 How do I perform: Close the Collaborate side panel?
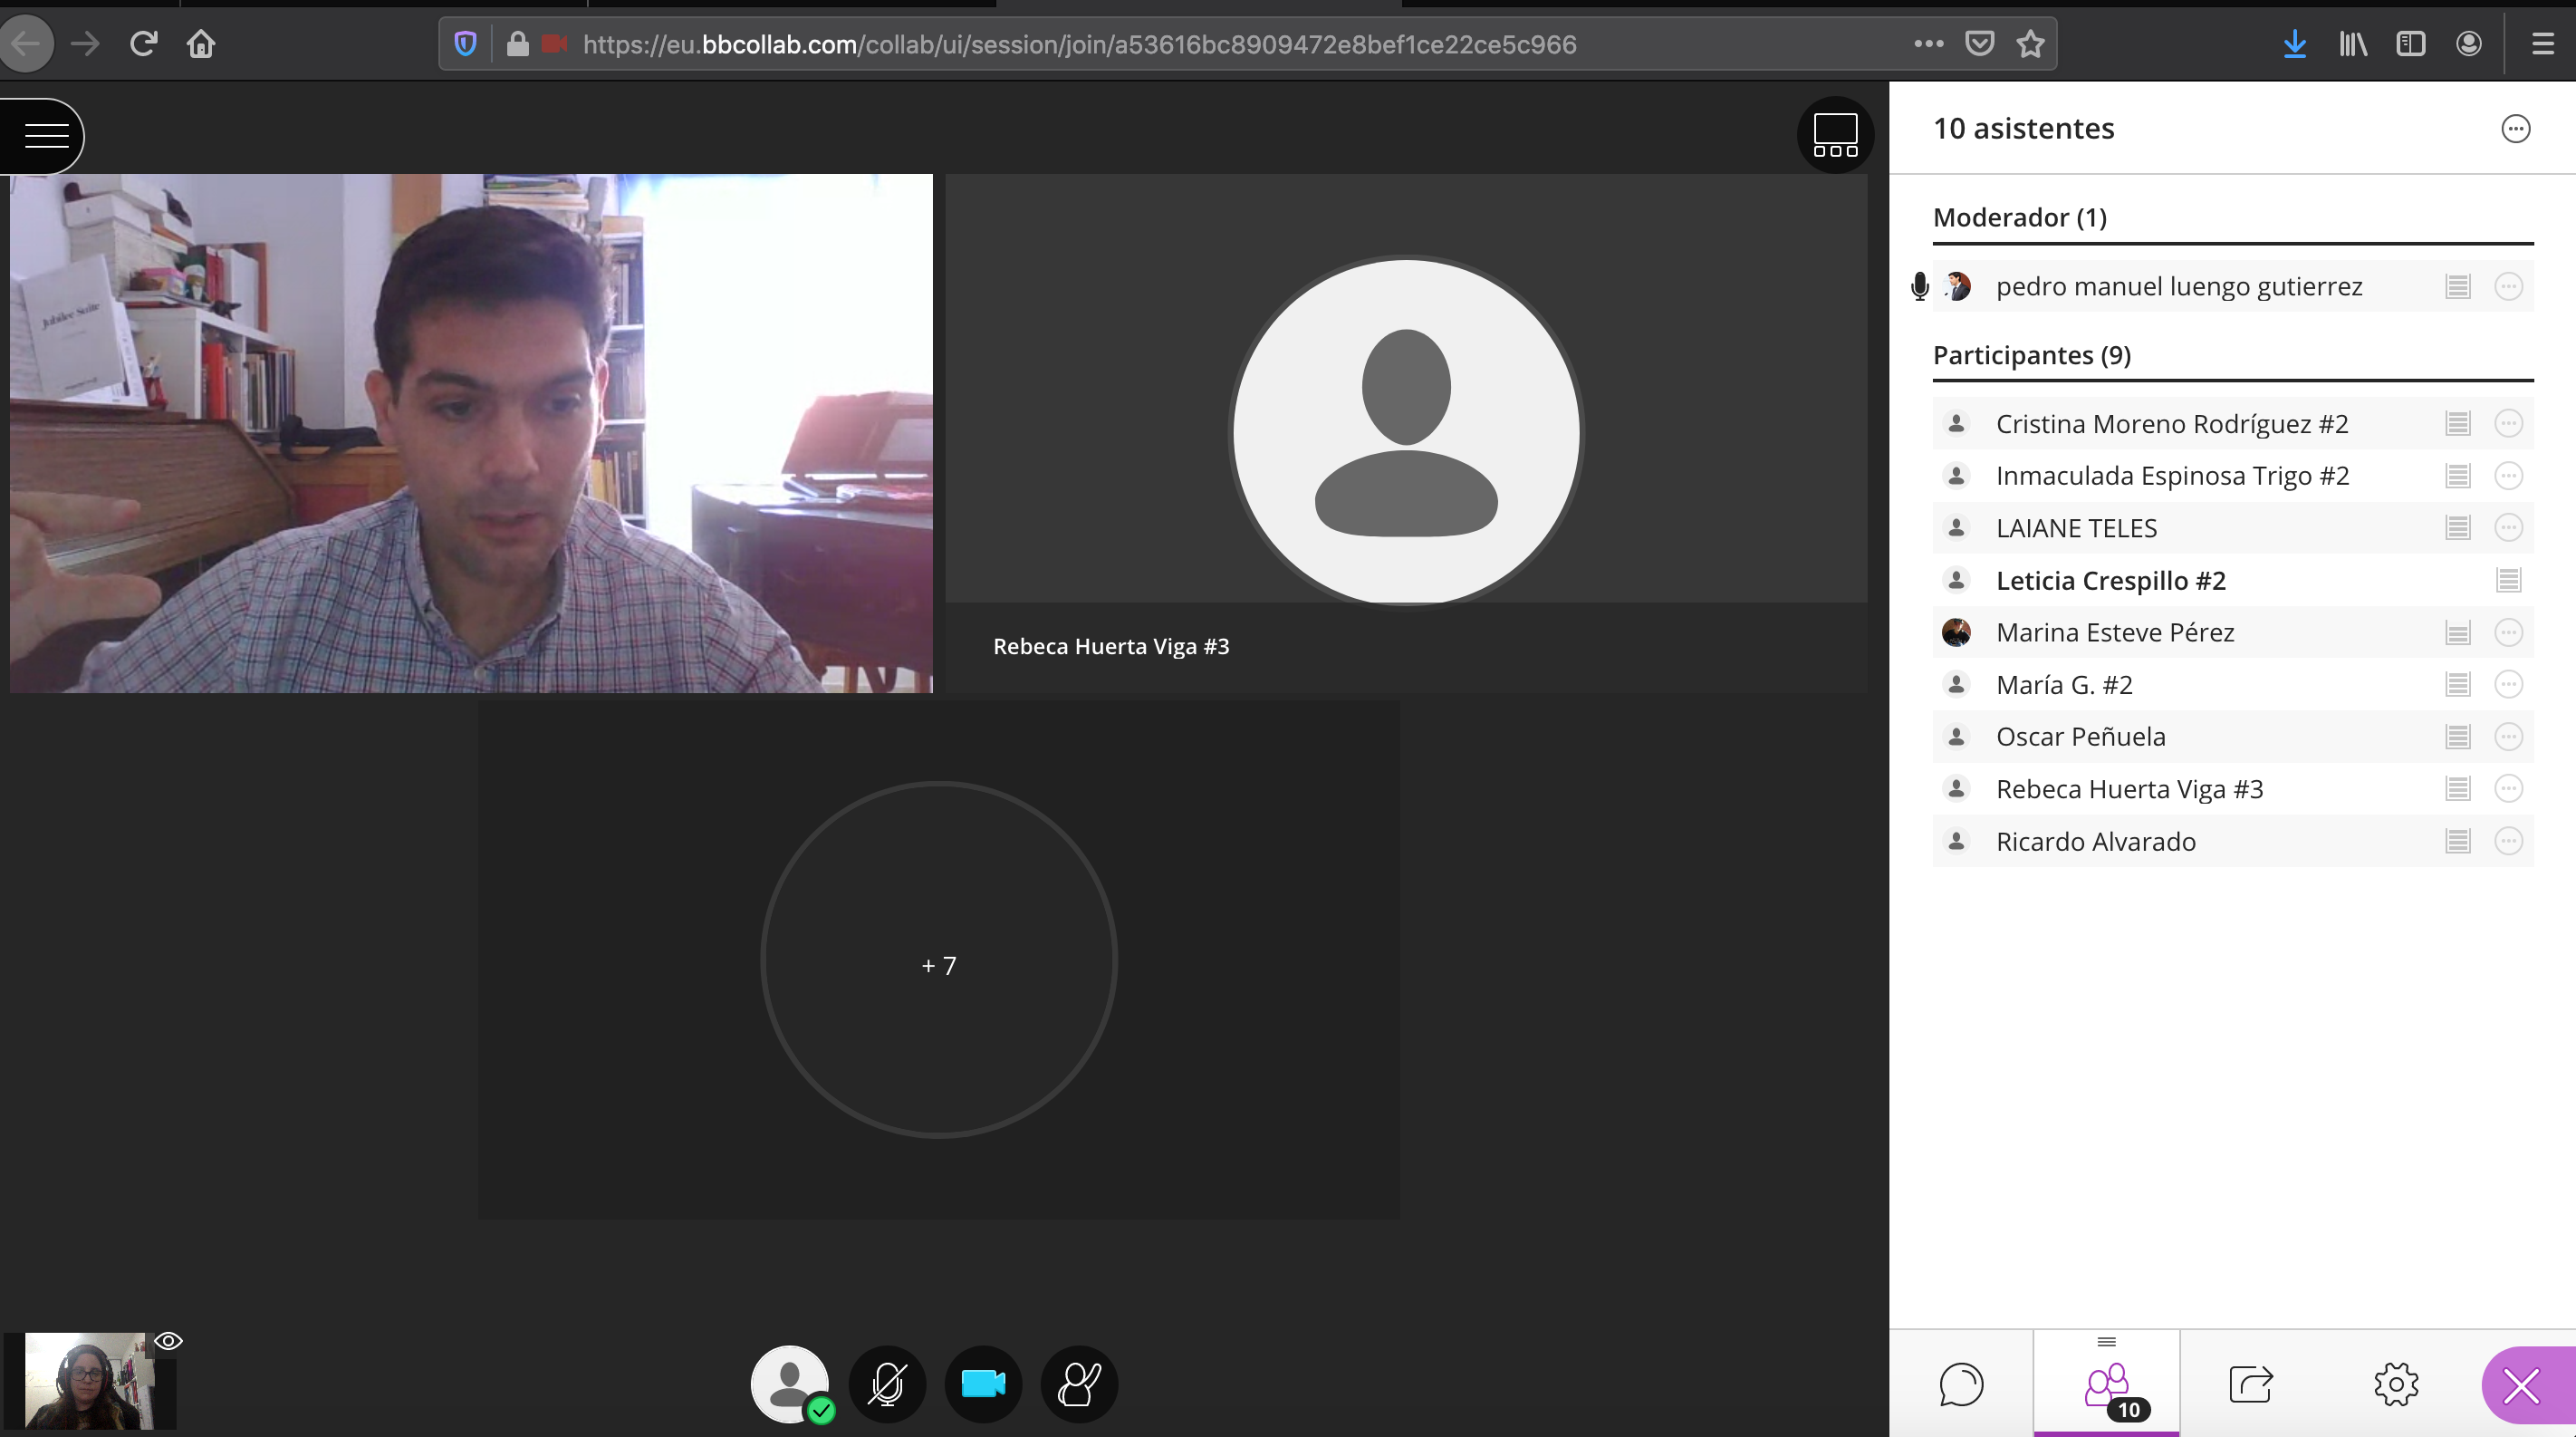tap(2521, 1386)
